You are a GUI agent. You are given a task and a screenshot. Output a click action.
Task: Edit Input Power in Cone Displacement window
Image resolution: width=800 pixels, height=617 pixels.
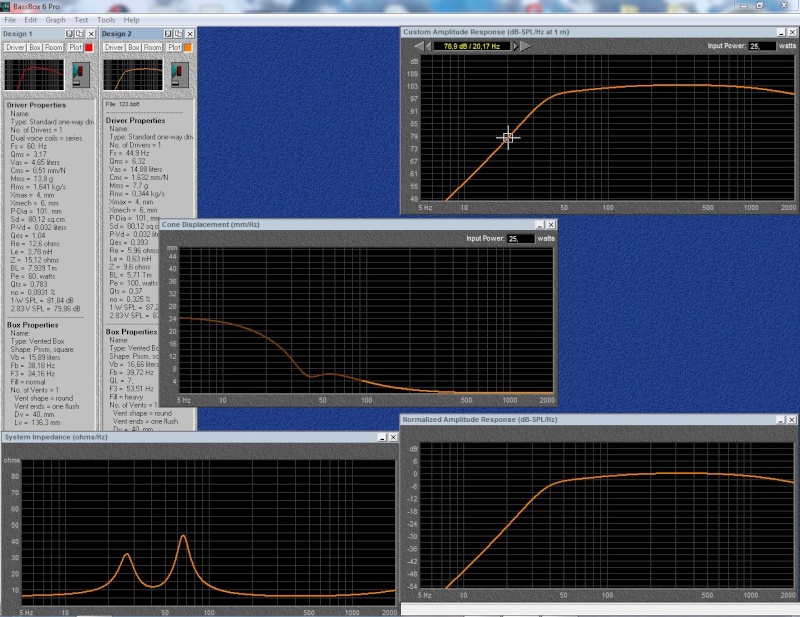521,239
